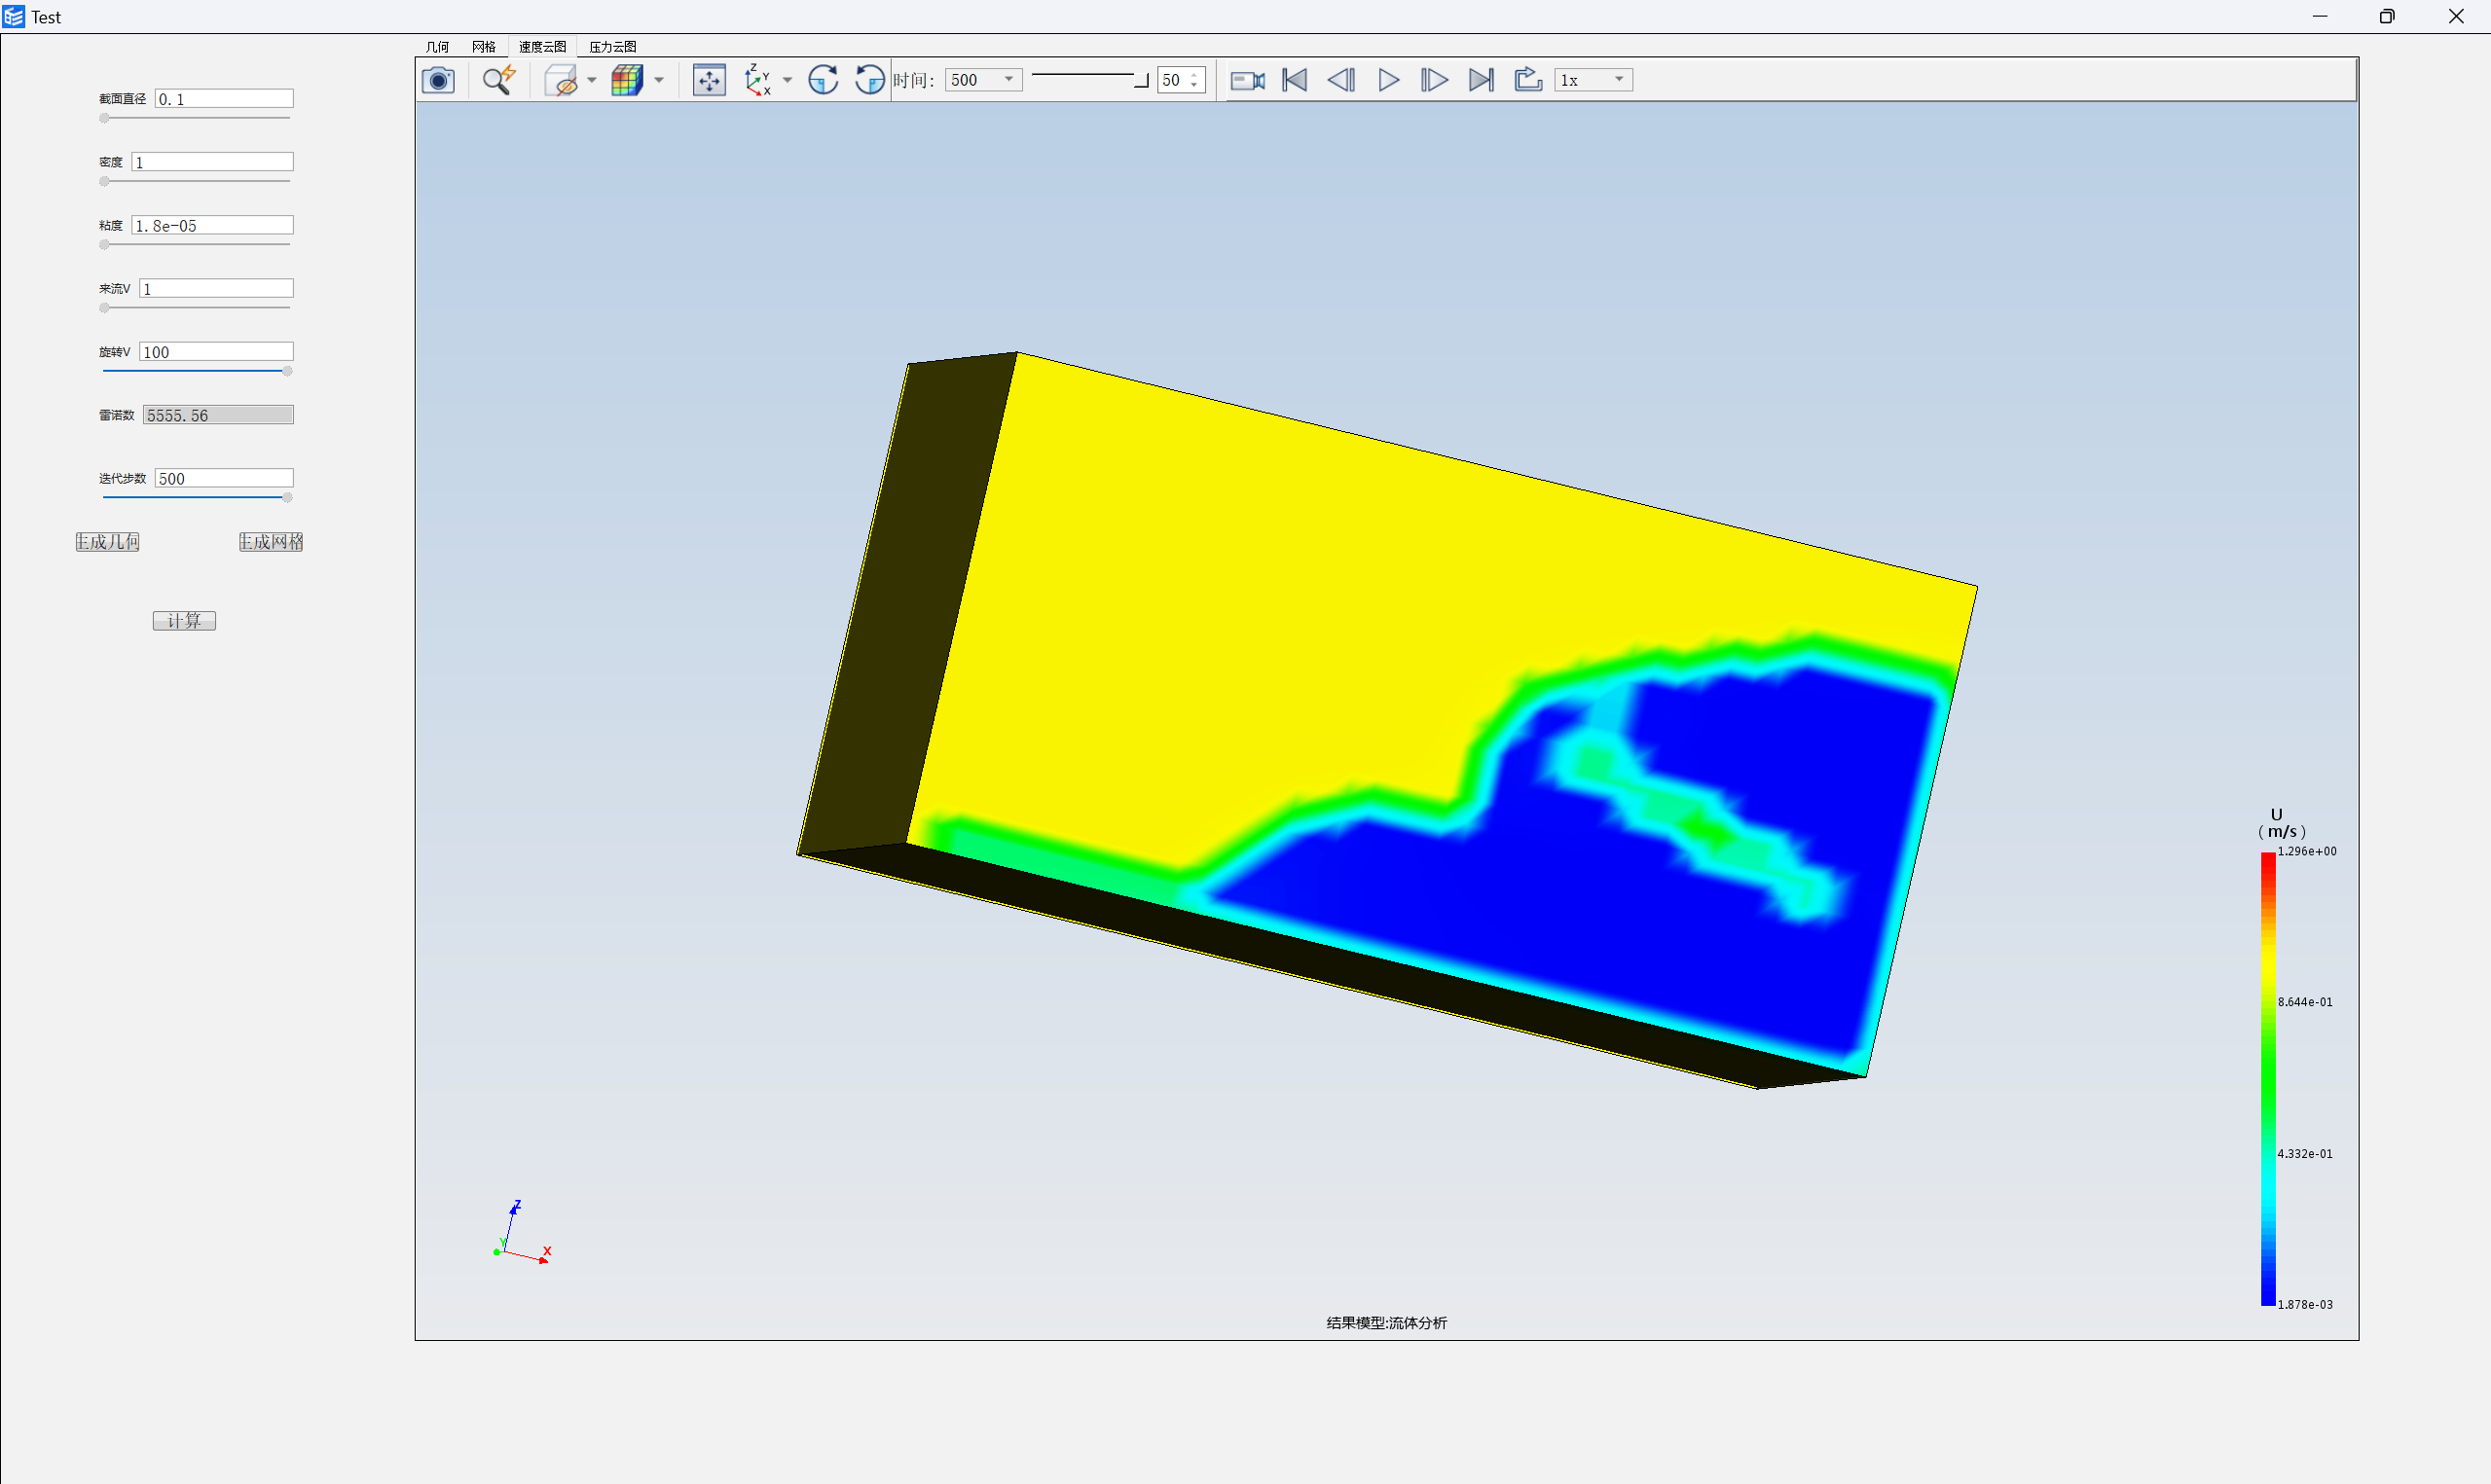Click the 计算 button
The image size is (2491, 1484).
184,621
